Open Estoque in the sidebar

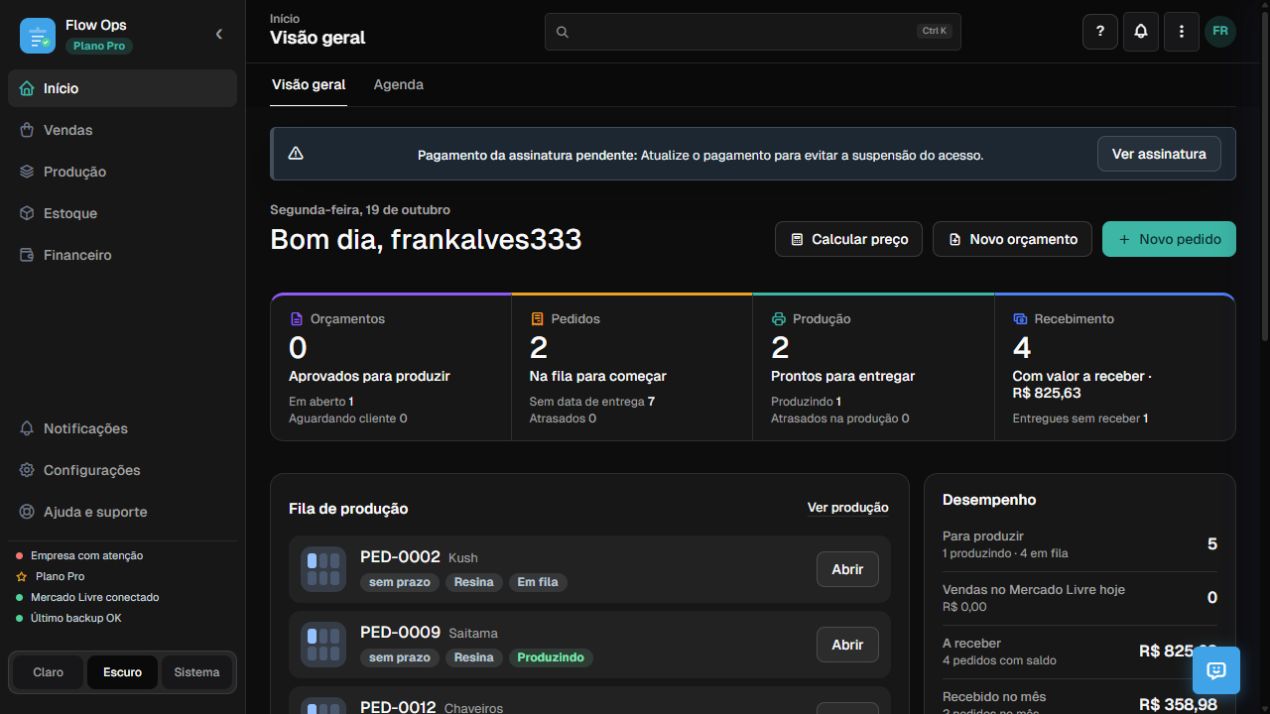123,214
